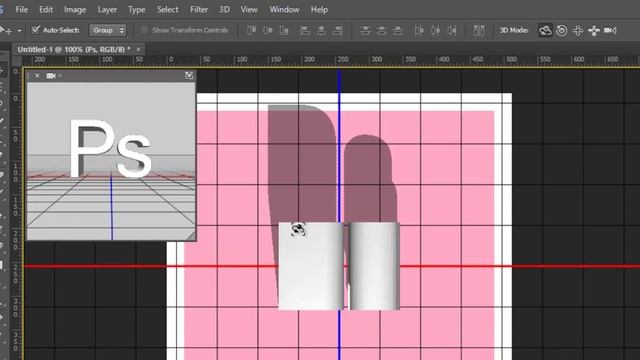This screenshot has width=640, height=360.
Task: Click the Auto-Align Layers icon
Action: point(479,30)
